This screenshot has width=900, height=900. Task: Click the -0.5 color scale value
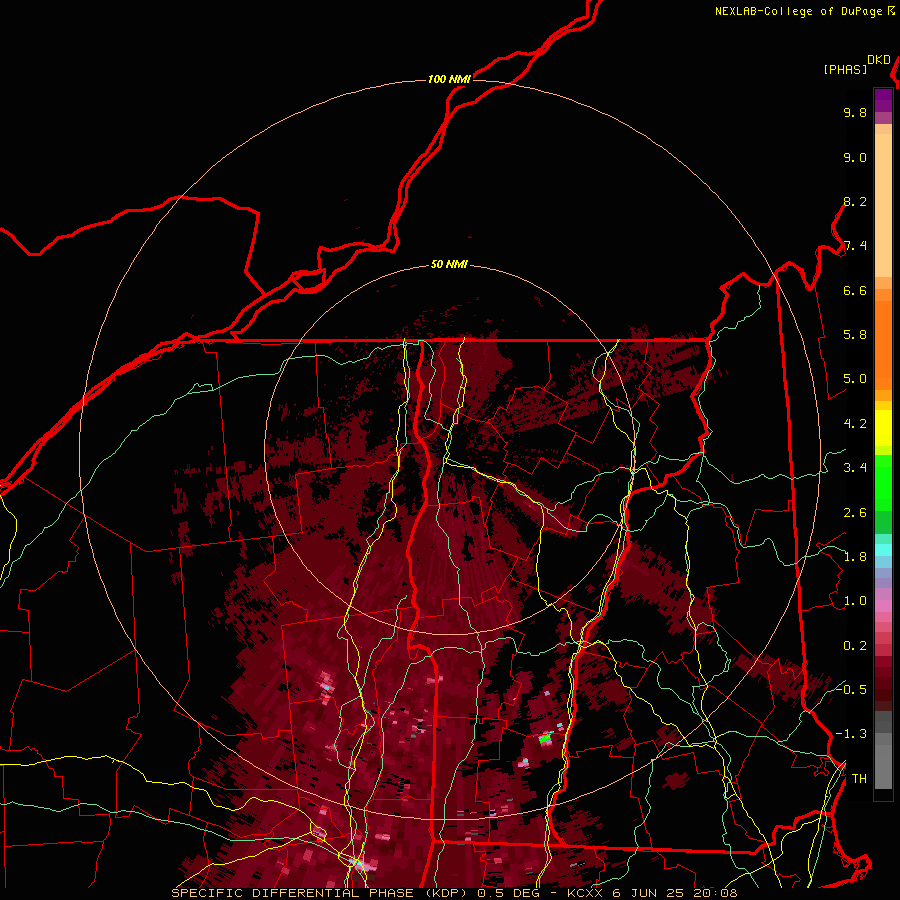(x=851, y=689)
